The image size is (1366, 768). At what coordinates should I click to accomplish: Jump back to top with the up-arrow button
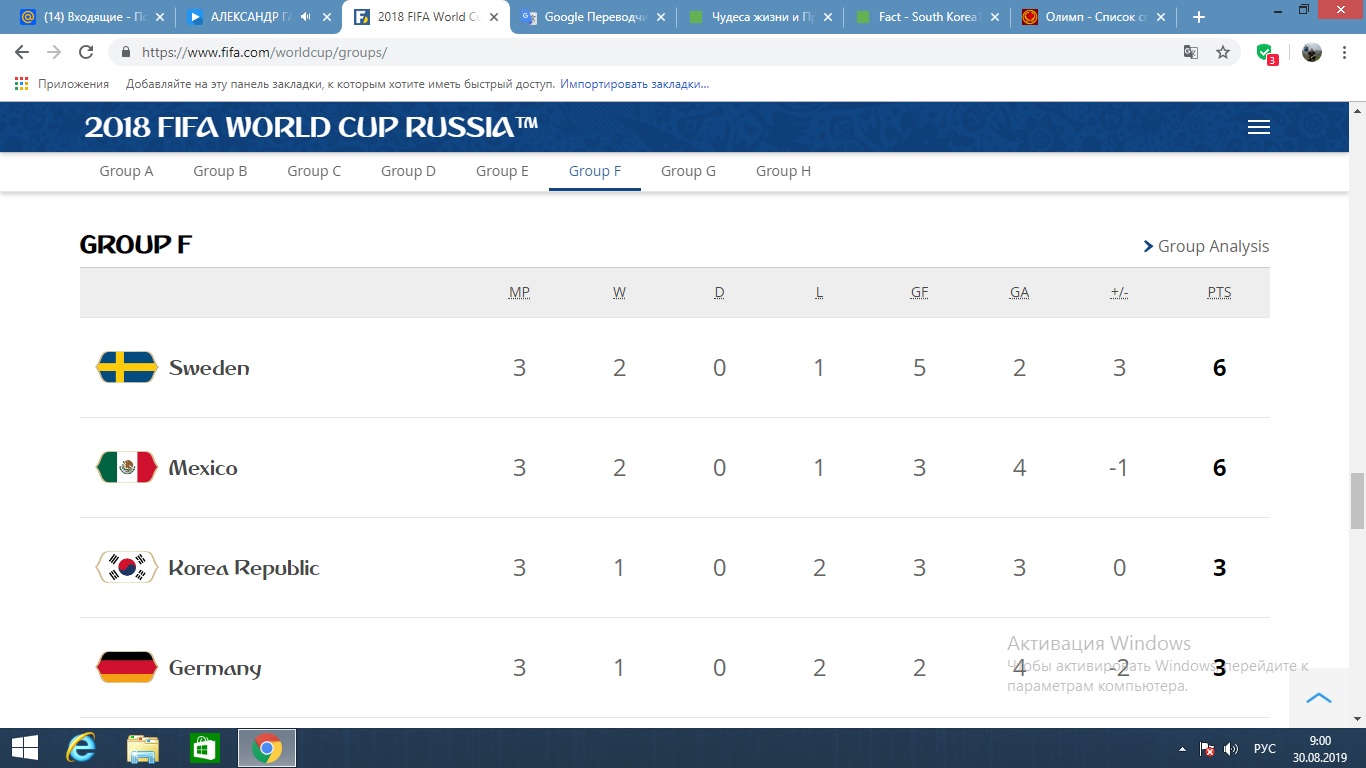click(1319, 698)
